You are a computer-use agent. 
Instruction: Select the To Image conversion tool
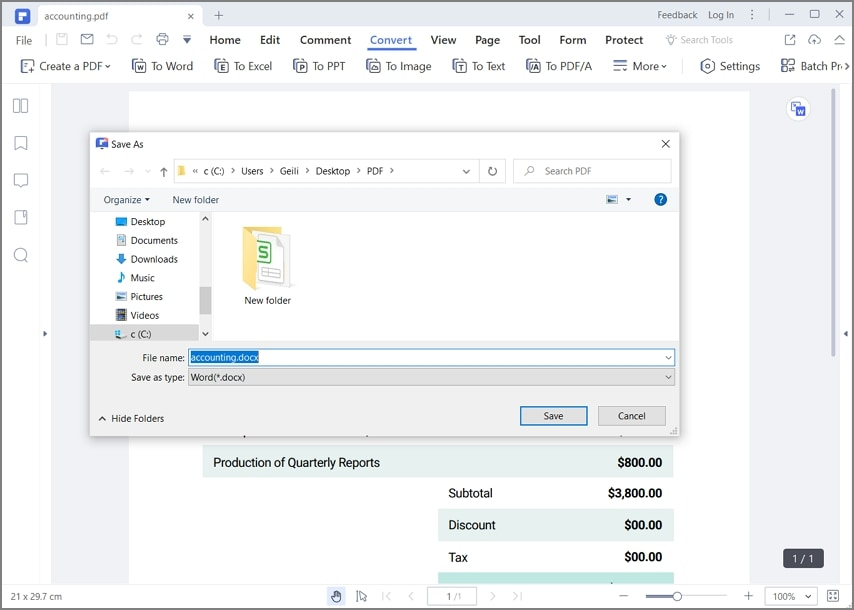398,65
